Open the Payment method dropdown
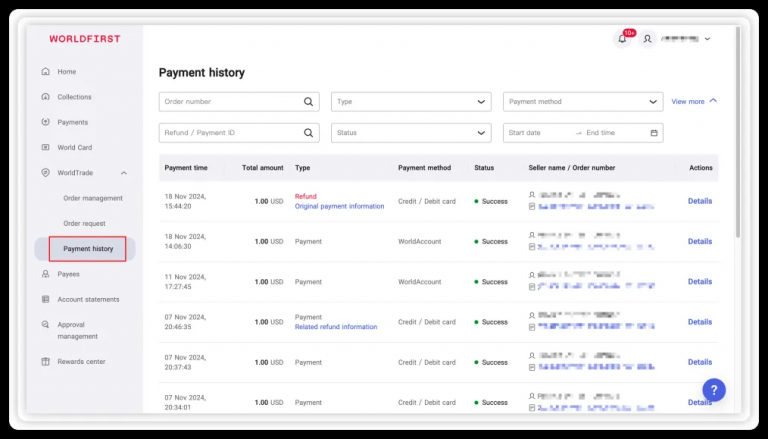768x439 pixels. (x=583, y=102)
